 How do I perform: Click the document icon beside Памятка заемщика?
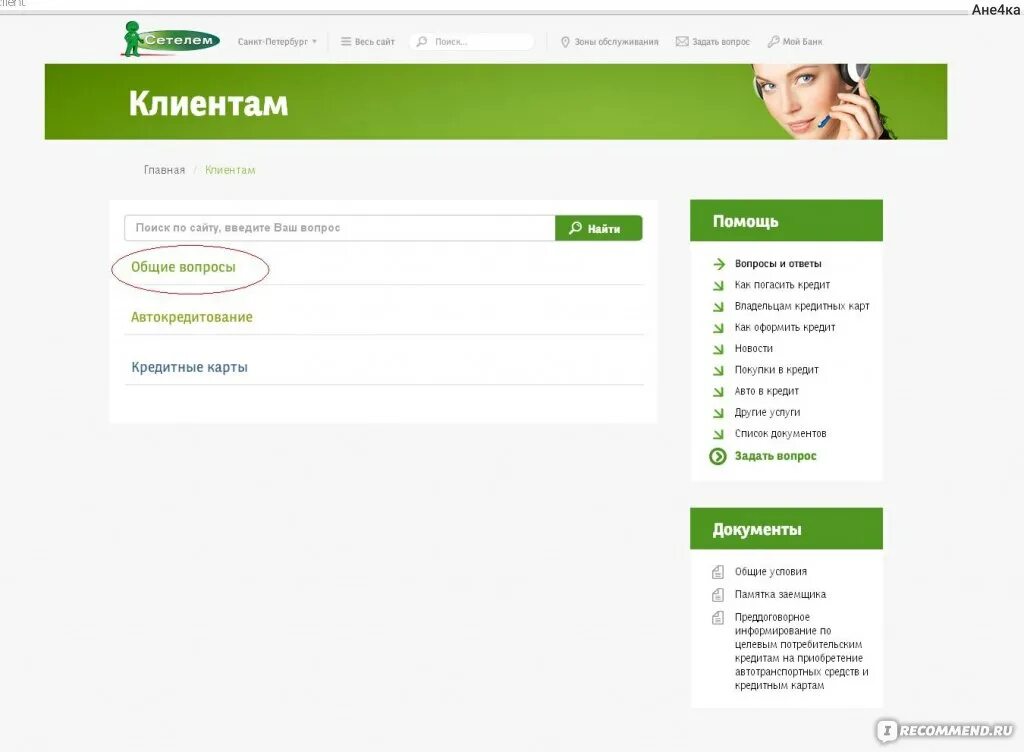(718, 595)
